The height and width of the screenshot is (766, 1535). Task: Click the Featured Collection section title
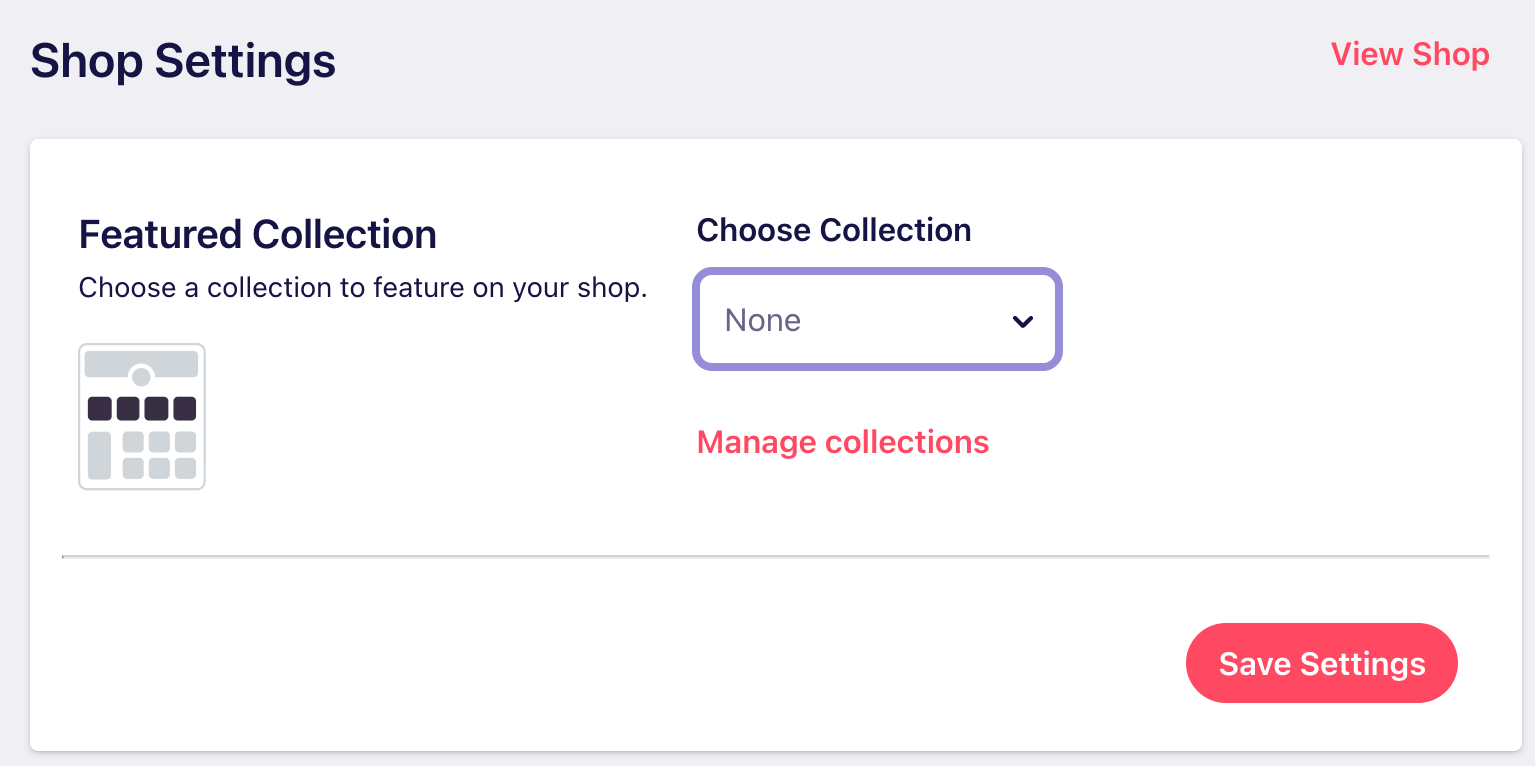coord(257,234)
